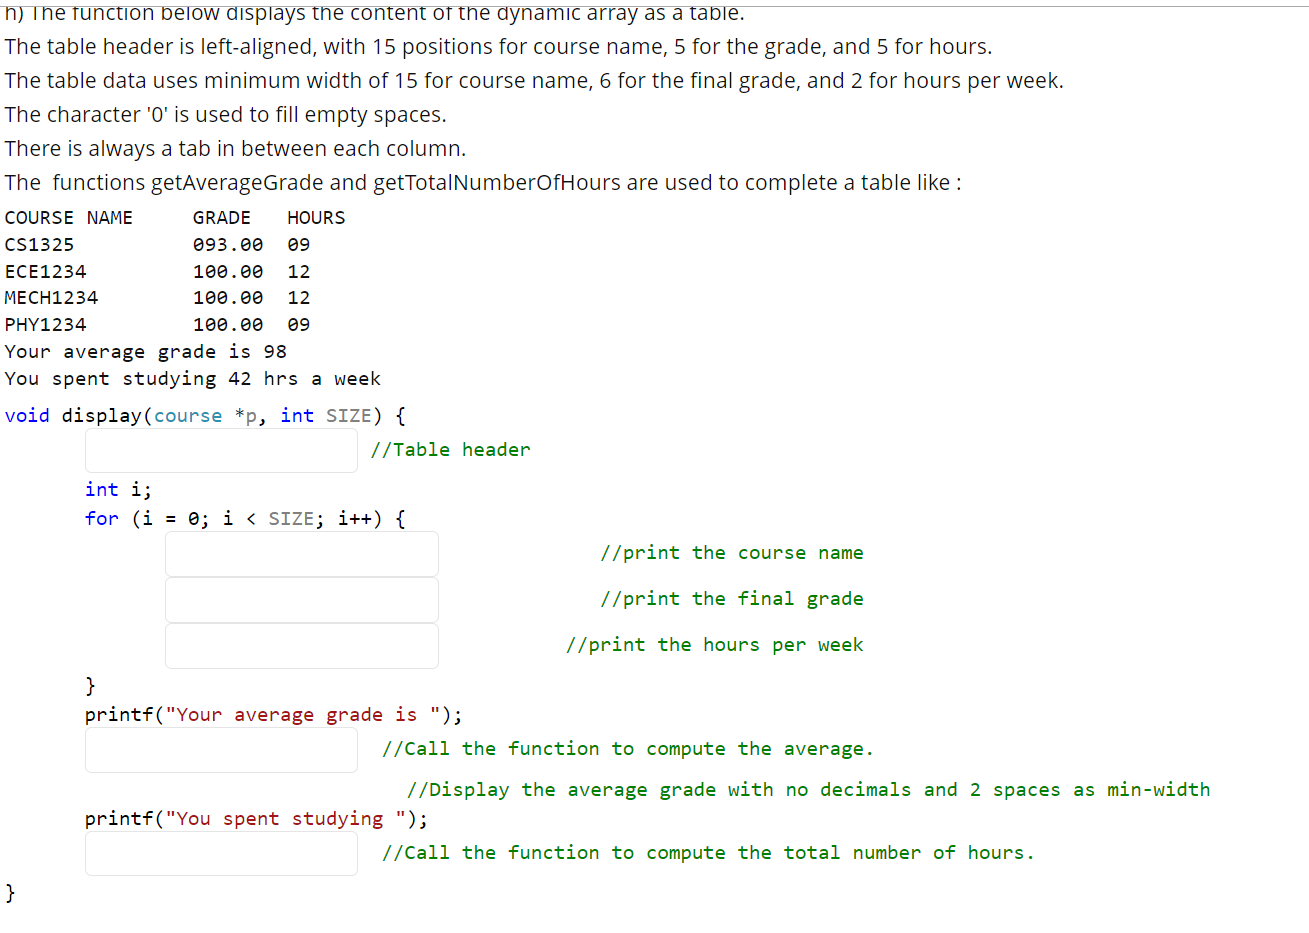
Task: Place cursor on the void keyword
Action: [26, 415]
